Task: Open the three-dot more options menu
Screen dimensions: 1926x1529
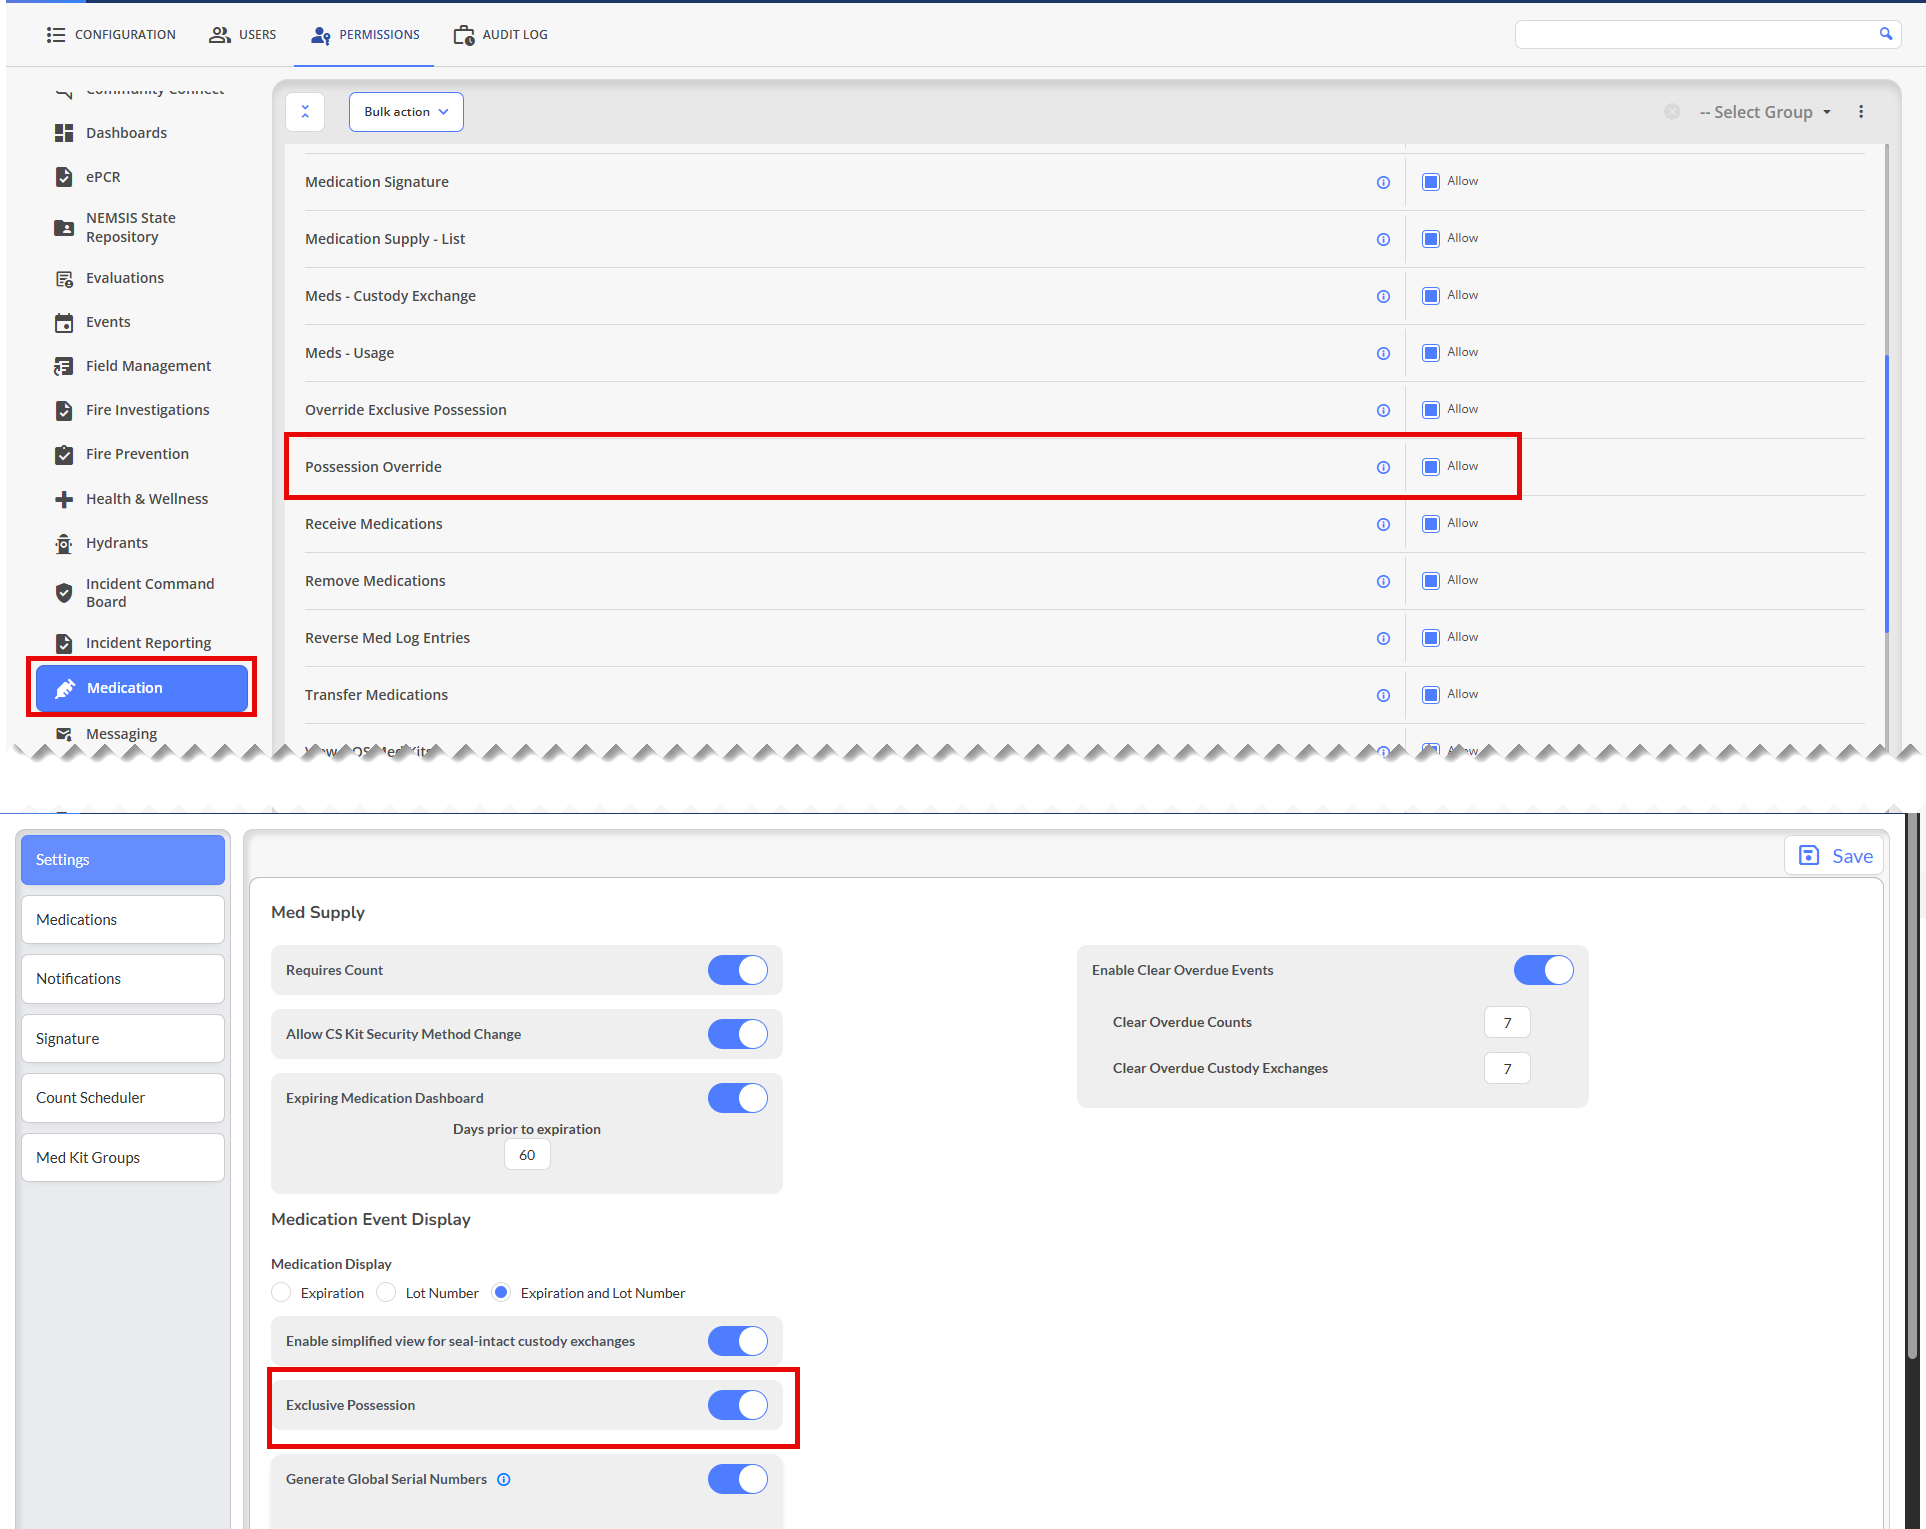Action: 1861,112
